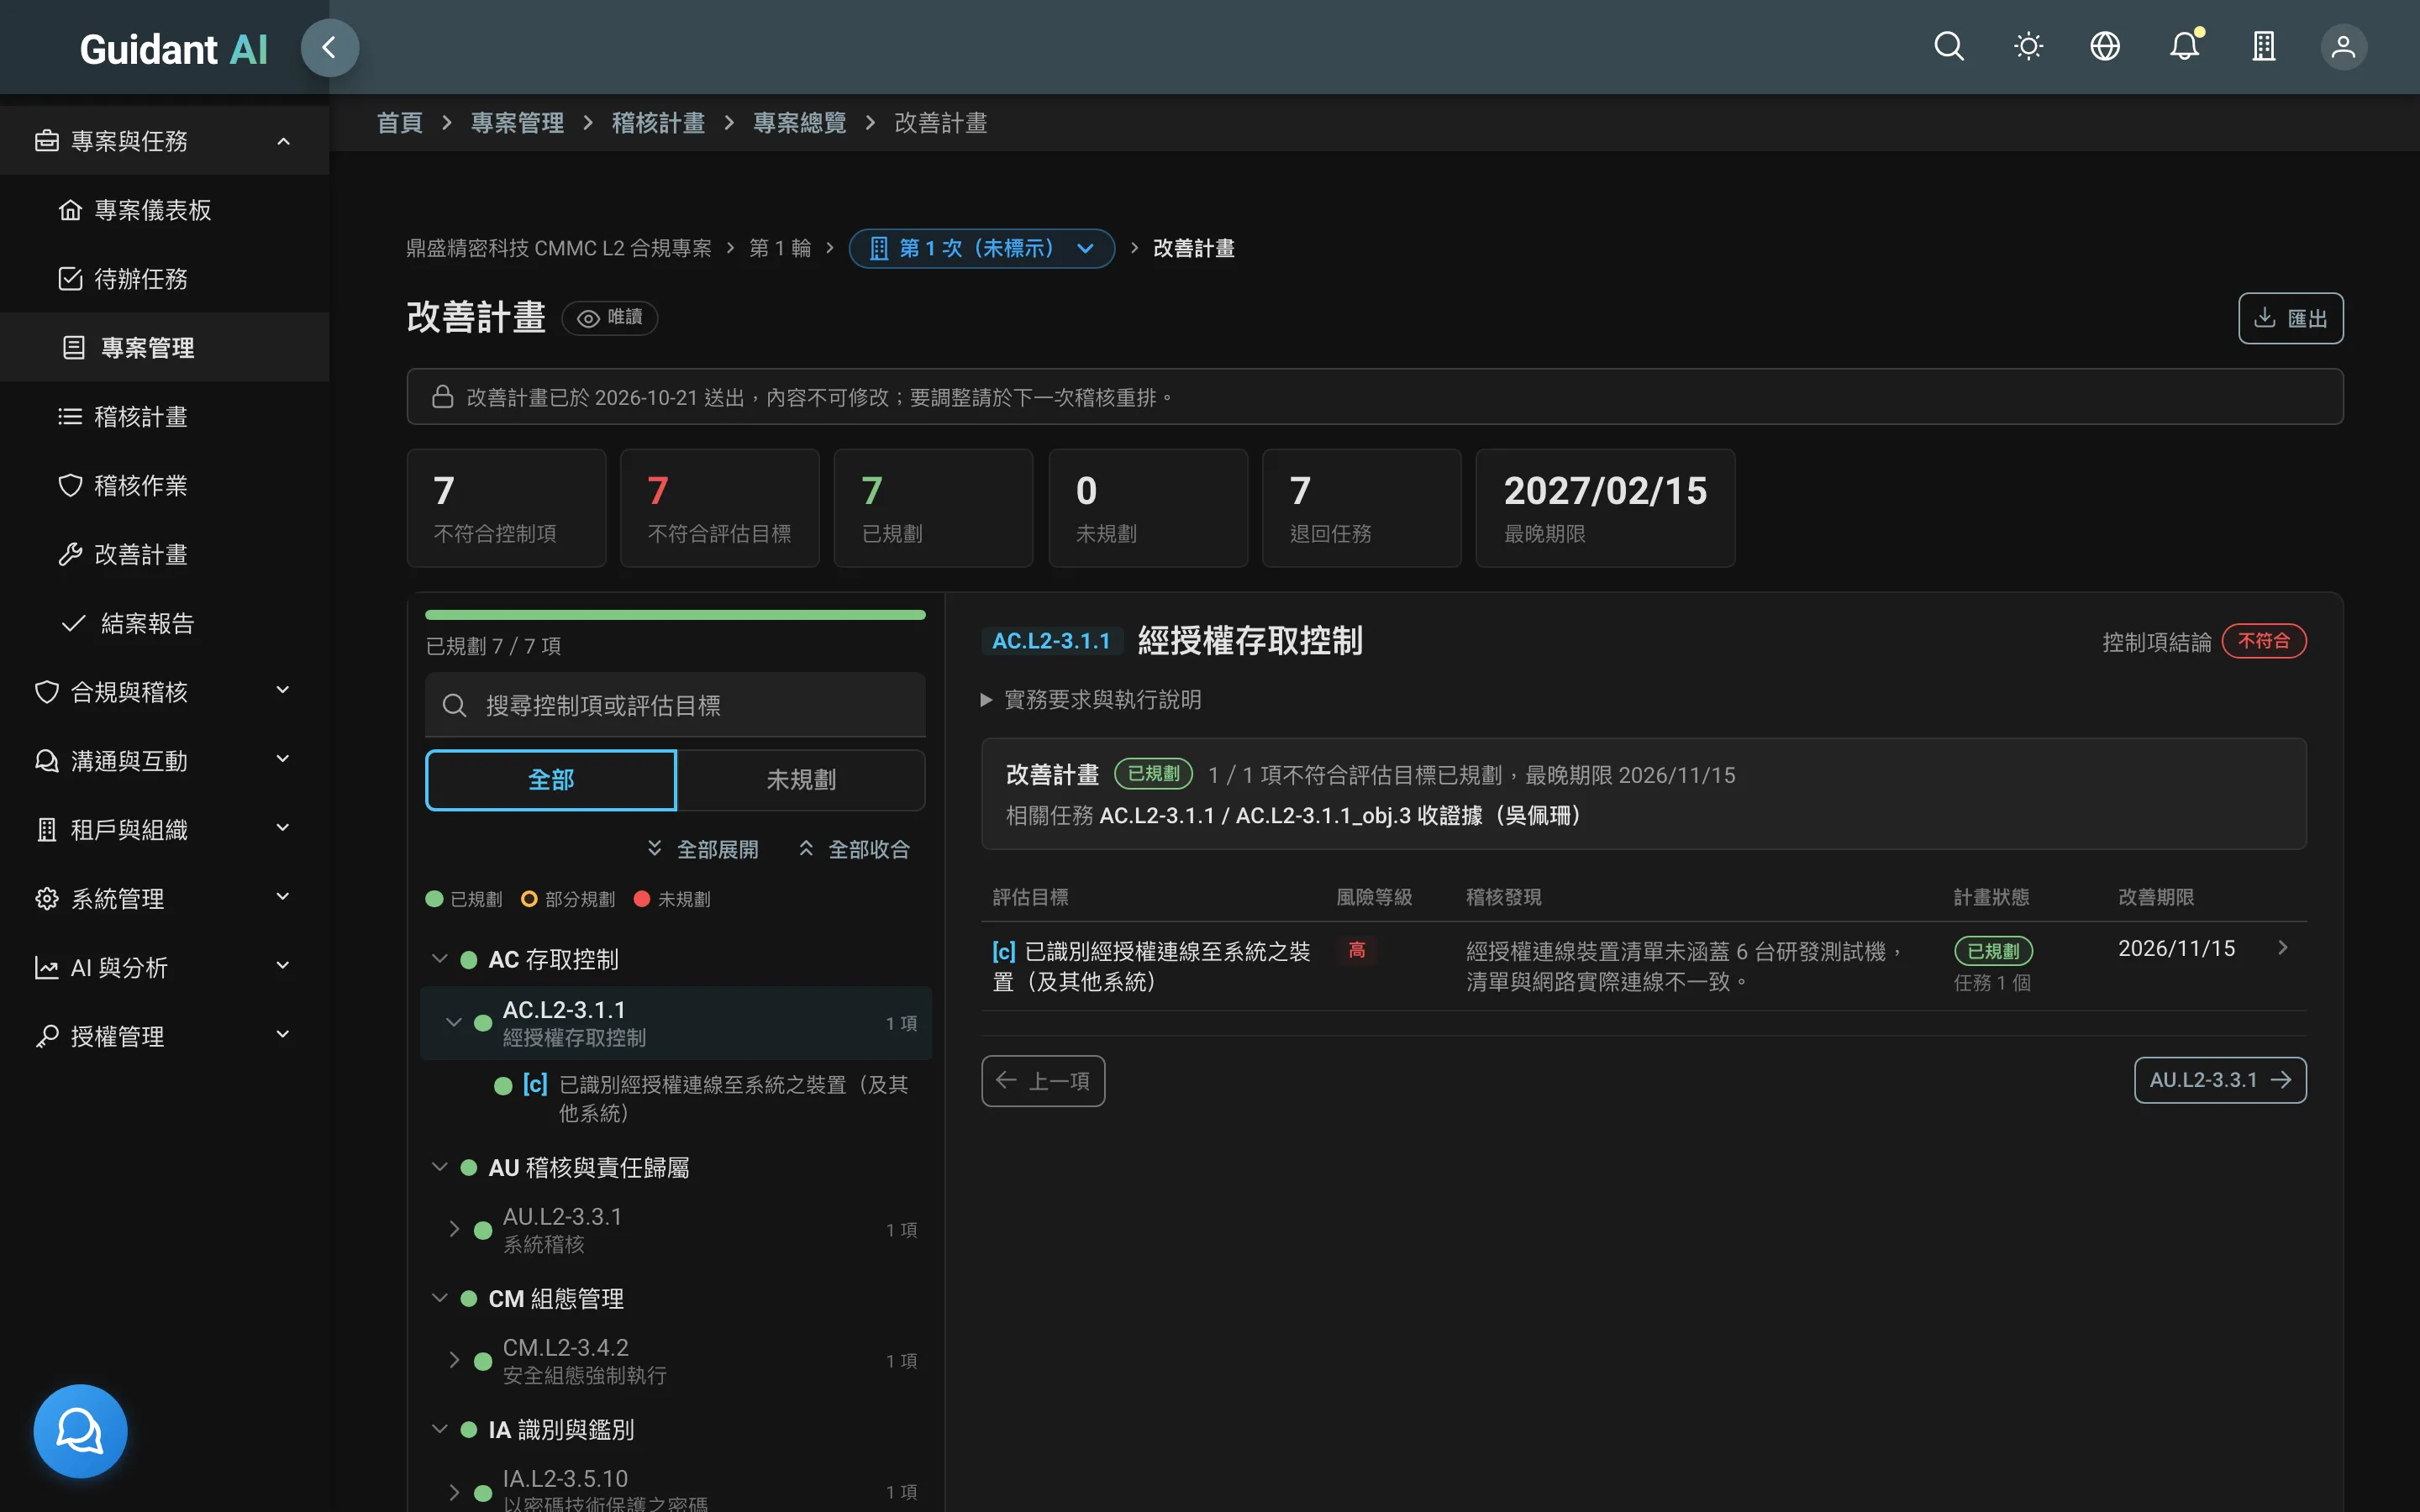Expand AU.L2-3.3.1 系統稽核 node
Viewport: 2420px width, 1512px height.
pos(453,1229)
